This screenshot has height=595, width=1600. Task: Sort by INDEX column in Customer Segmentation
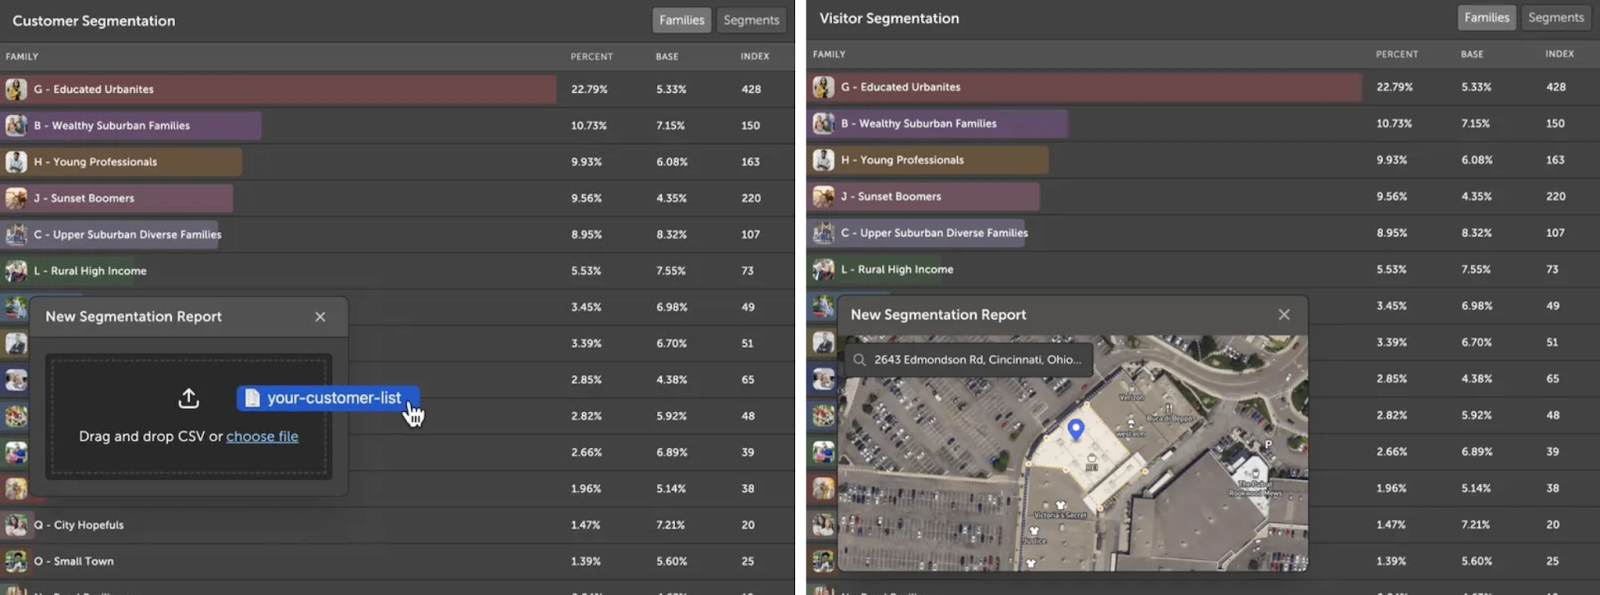click(x=755, y=57)
